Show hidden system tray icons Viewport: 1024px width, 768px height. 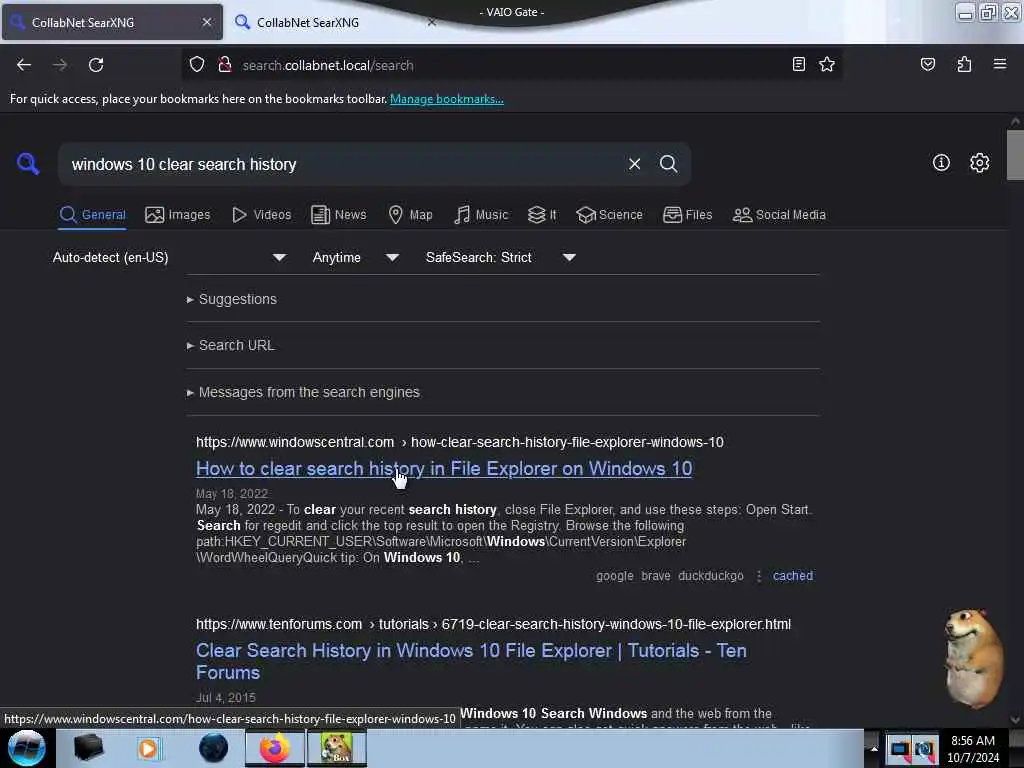click(x=874, y=748)
